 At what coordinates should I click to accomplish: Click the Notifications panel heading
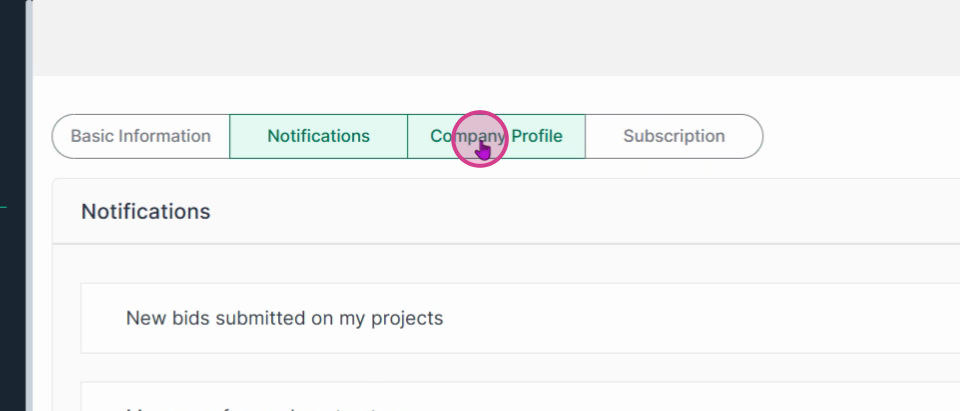pyautogui.click(x=146, y=211)
